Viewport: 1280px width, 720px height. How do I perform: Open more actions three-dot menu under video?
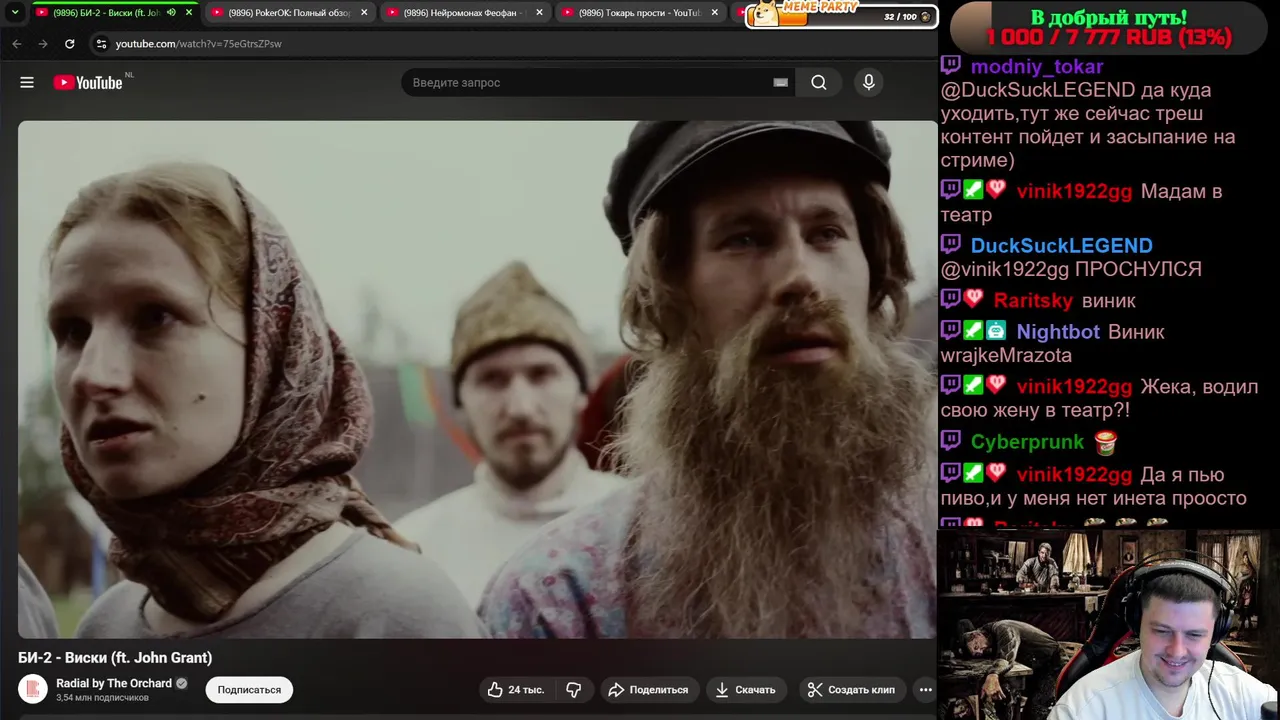tap(925, 689)
